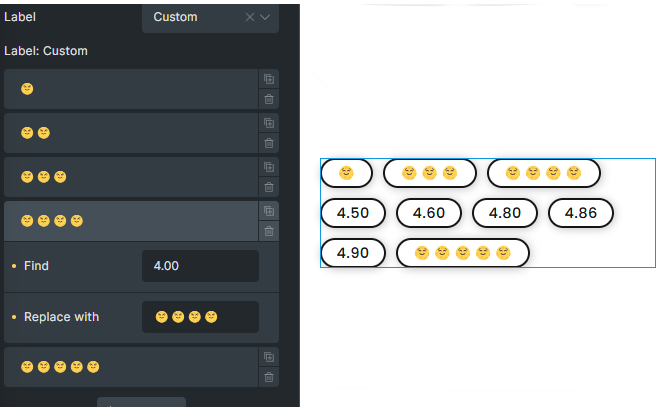Click the Replace with emoji field

(x=200, y=317)
